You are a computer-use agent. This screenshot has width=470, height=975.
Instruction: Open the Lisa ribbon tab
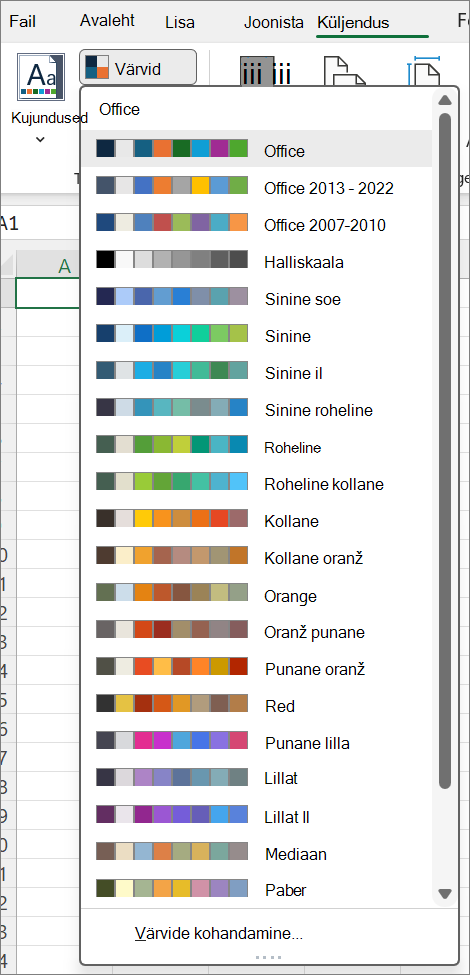pos(180,23)
